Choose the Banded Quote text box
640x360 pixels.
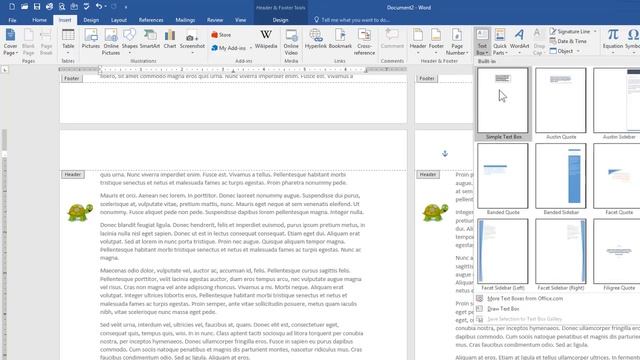[502, 179]
